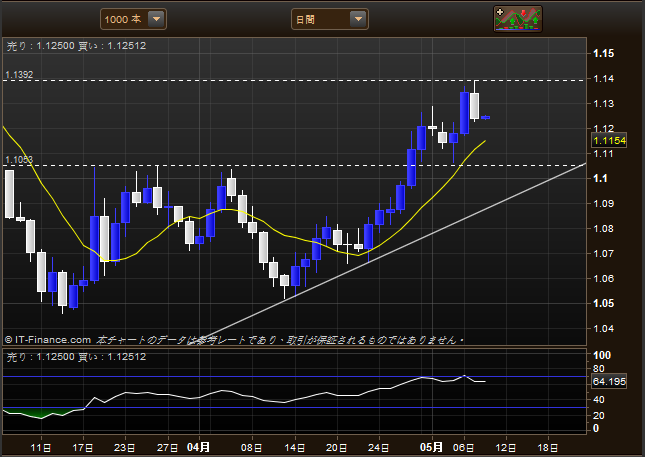Click the 1.05 price axis label
645x457 pixels.
603,304
